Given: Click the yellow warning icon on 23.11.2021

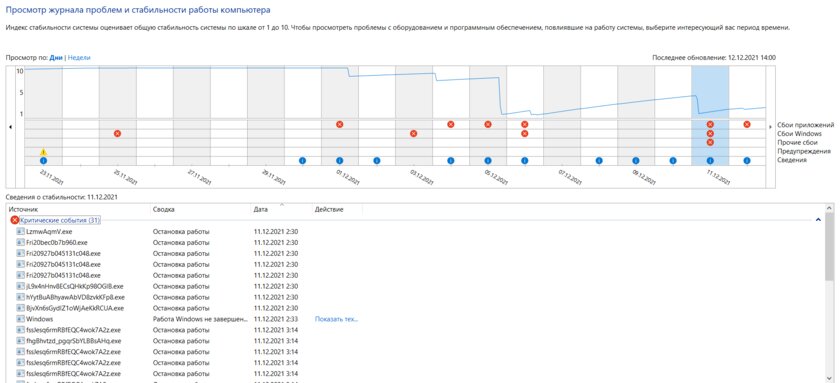Looking at the screenshot, I should (43, 152).
